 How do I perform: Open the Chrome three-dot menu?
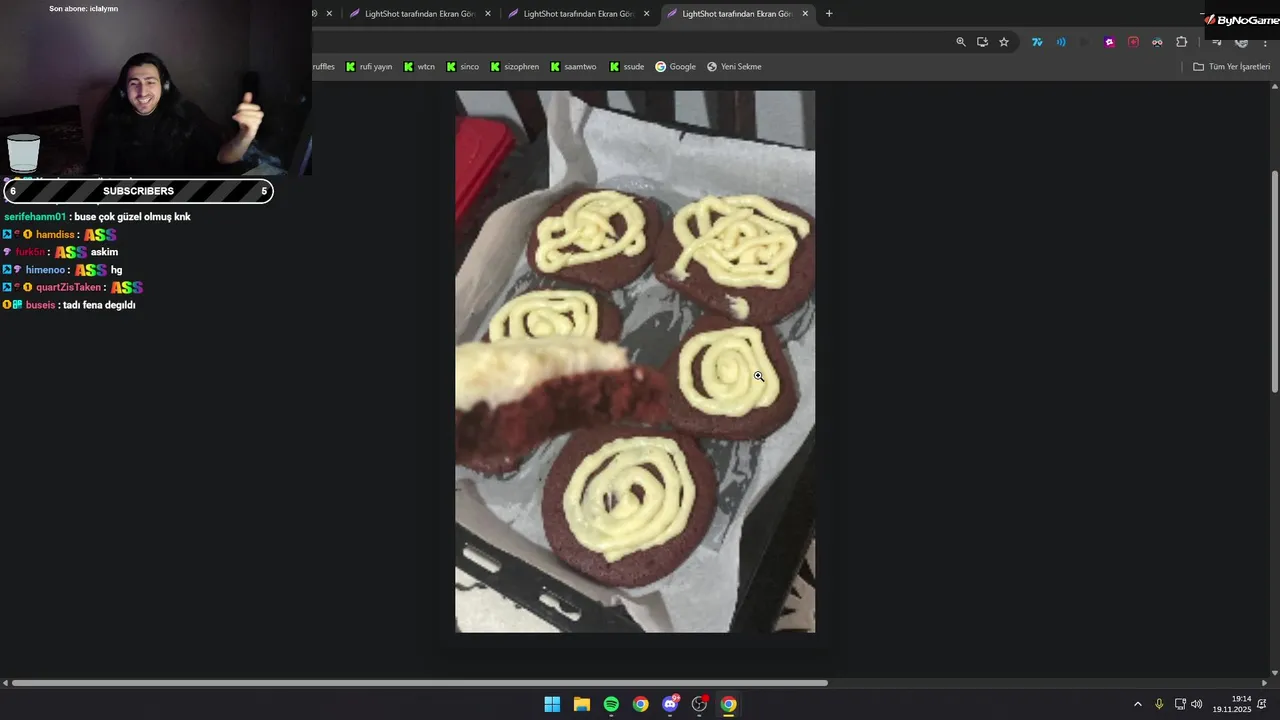(1265, 42)
